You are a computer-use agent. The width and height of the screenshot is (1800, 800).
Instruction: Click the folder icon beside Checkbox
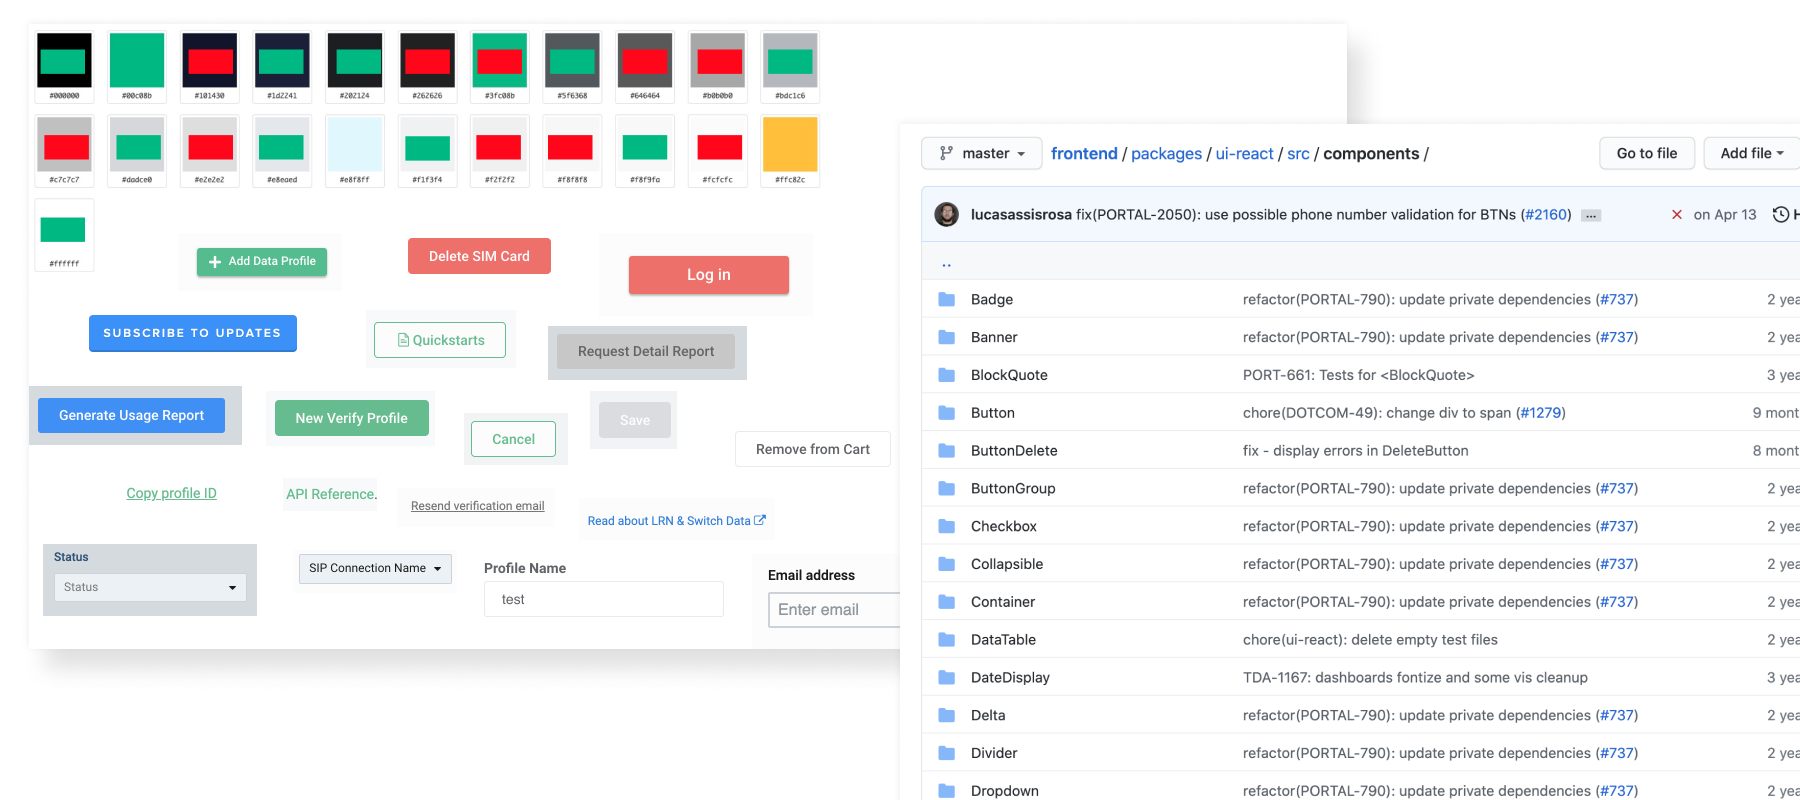(x=946, y=526)
